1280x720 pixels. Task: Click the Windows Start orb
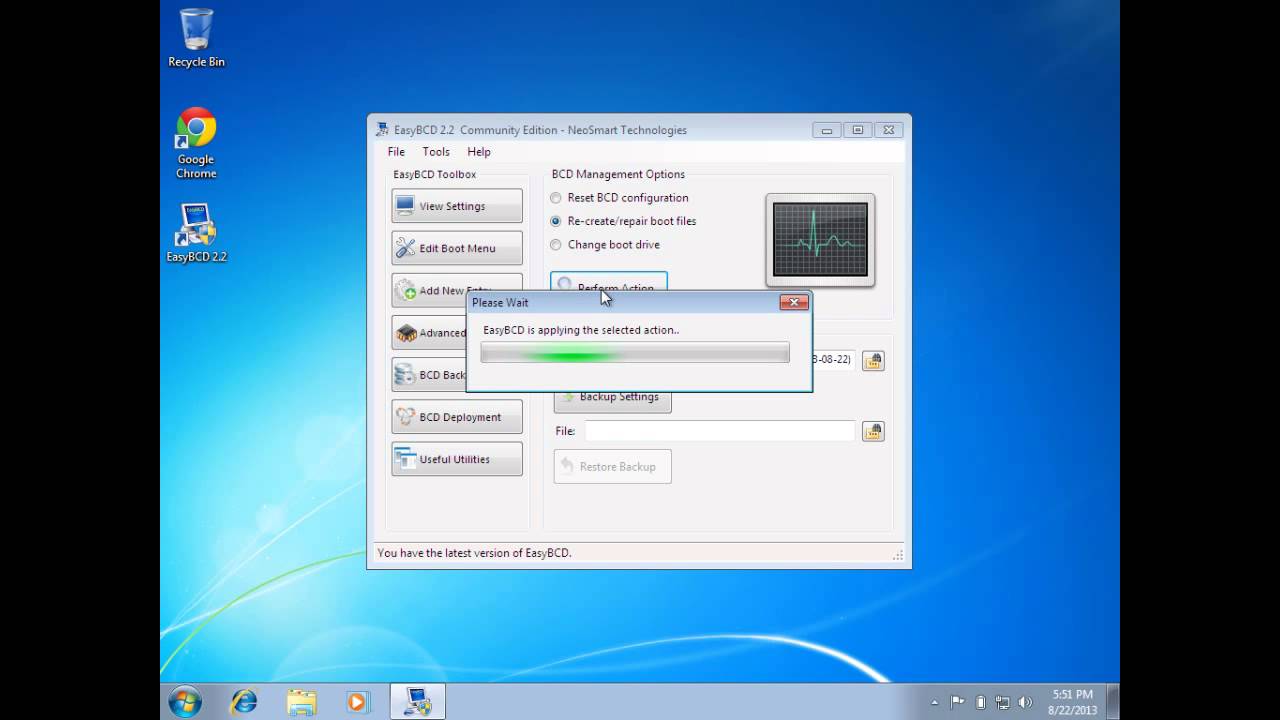tap(185, 701)
